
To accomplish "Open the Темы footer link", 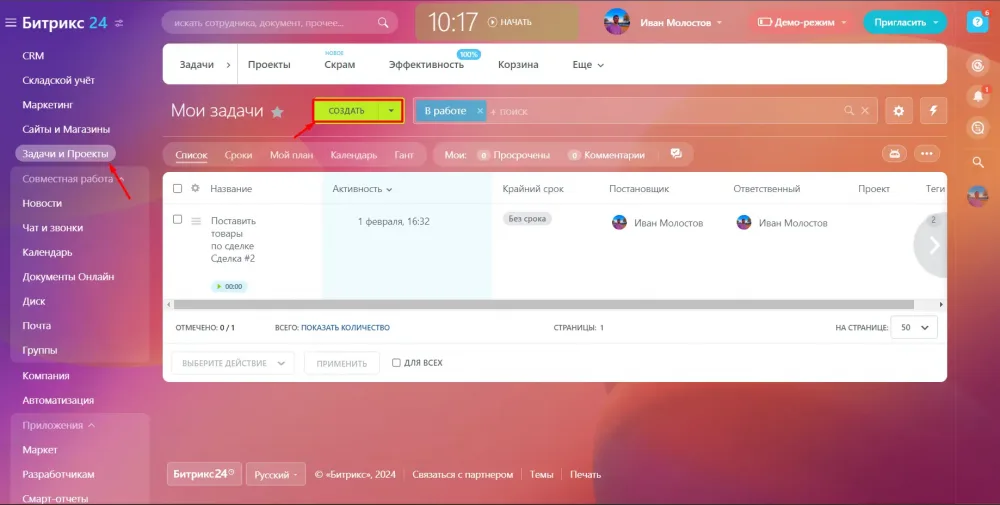I will point(541,474).
